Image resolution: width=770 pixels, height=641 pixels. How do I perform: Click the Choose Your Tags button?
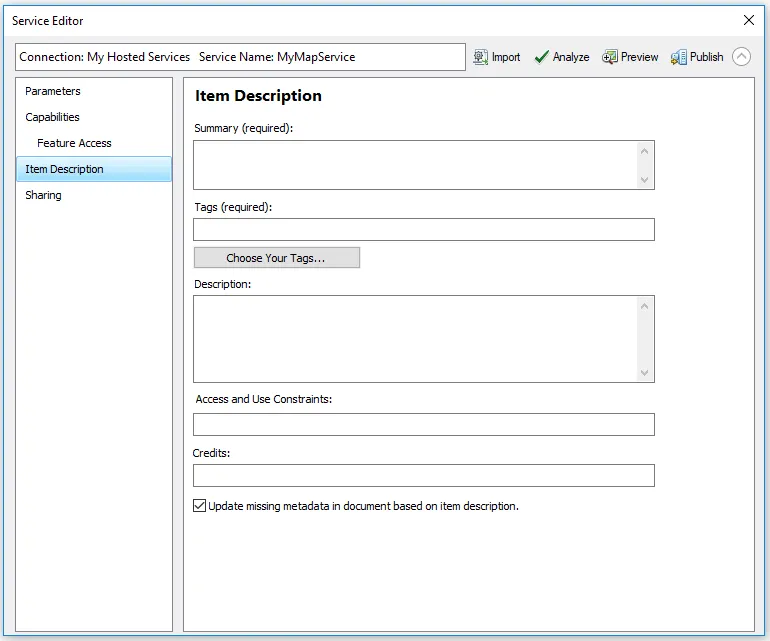click(276, 258)
